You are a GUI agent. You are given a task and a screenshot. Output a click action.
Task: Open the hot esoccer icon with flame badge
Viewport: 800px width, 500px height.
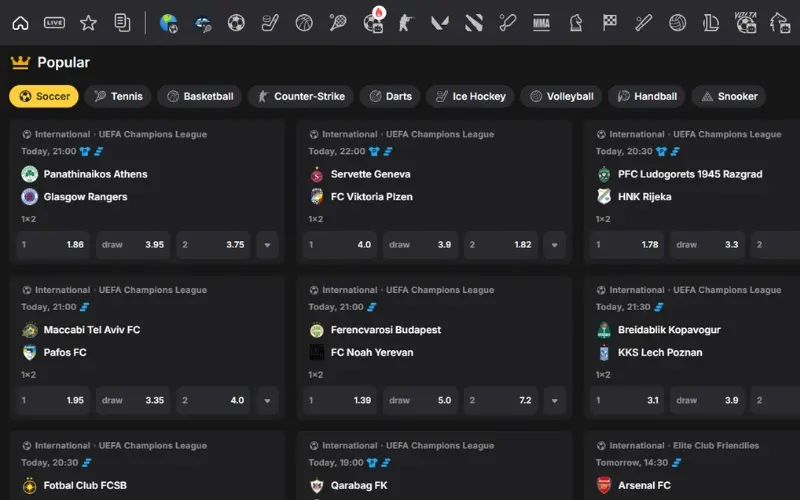(x=373, y=21)
